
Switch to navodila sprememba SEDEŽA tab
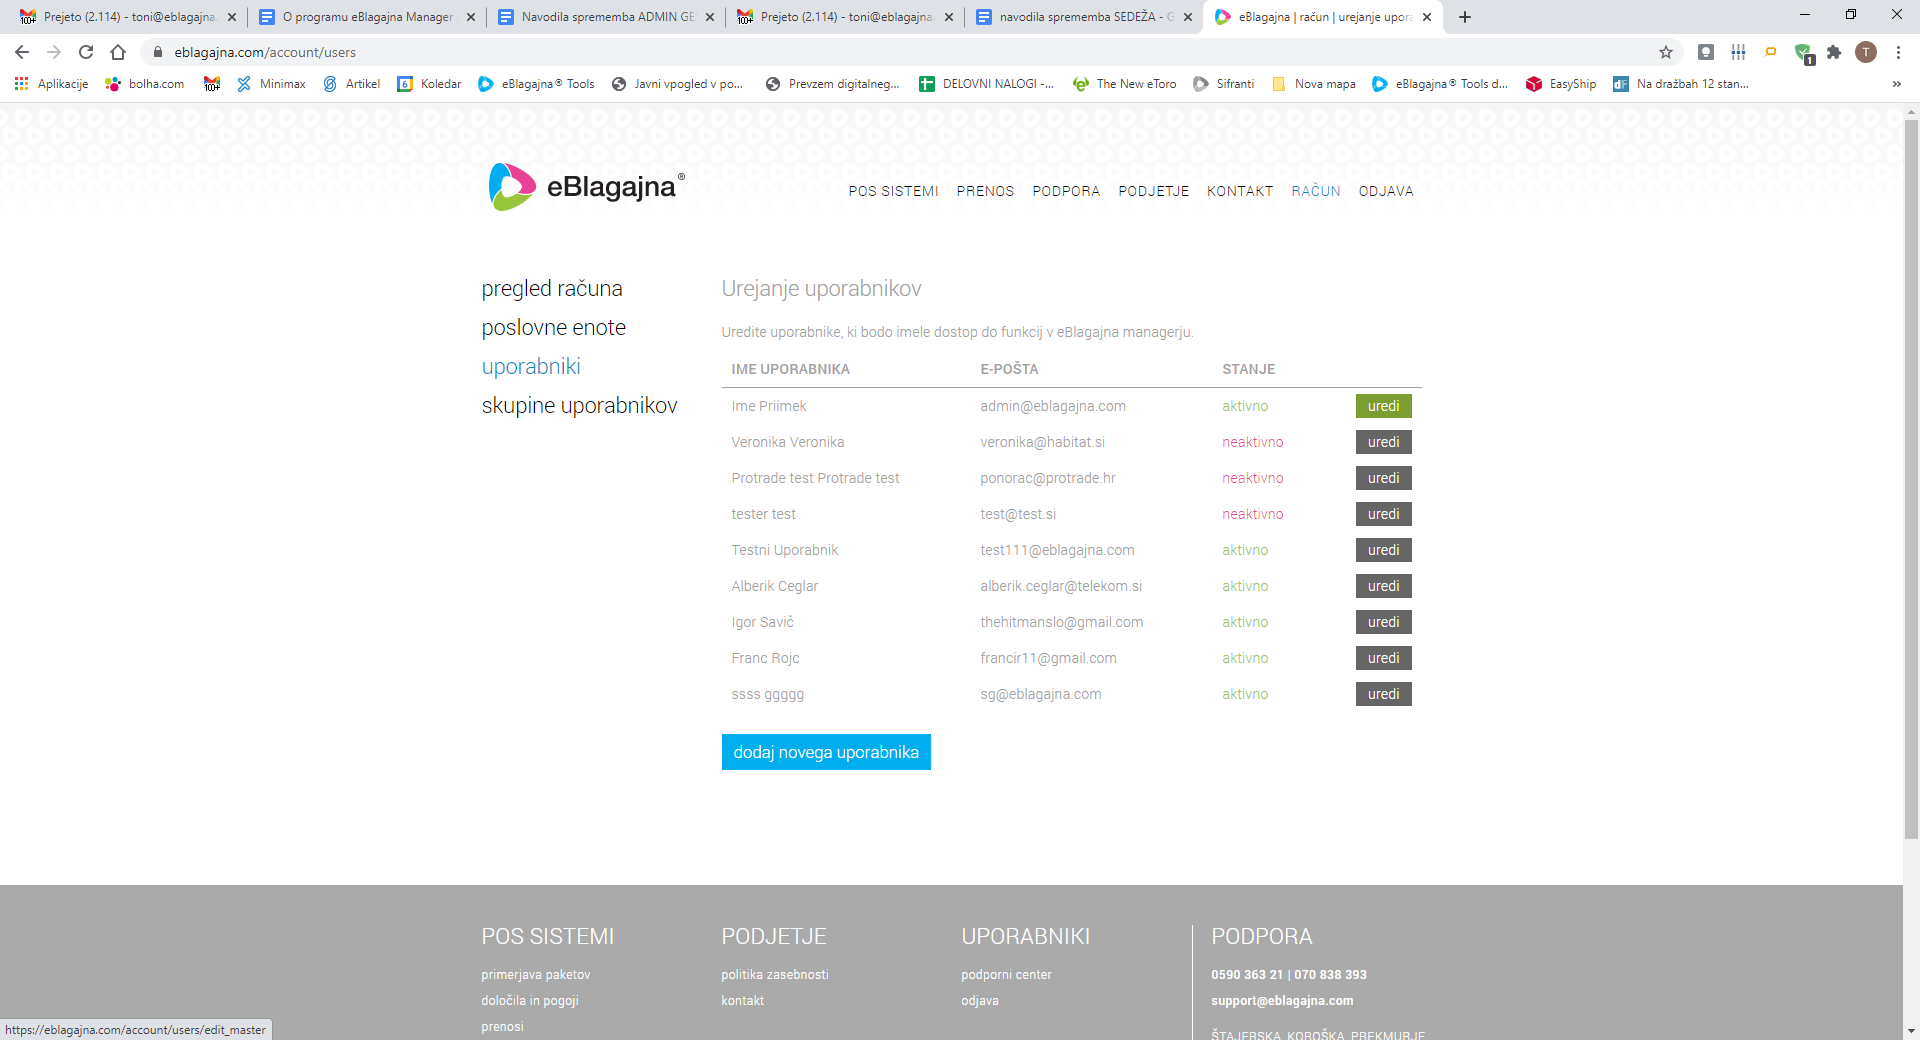pos(1085,17)
